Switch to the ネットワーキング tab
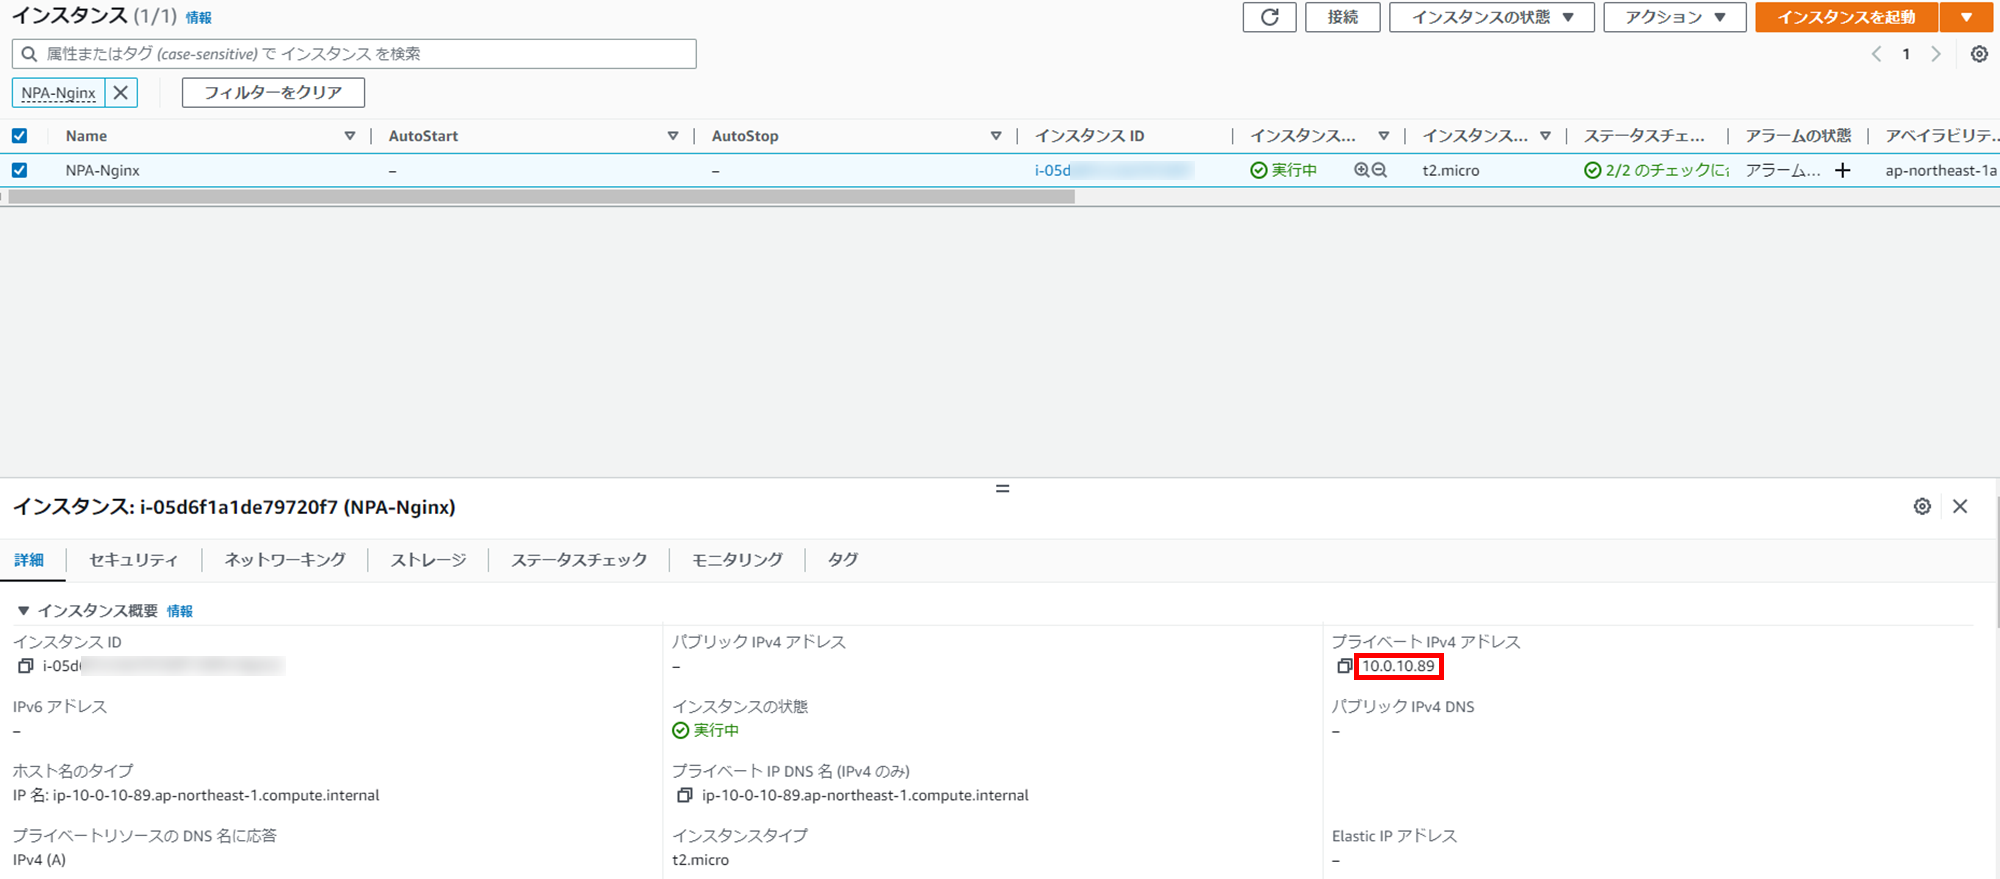Viewport: 2000px width, 879px height. (285, 560)
